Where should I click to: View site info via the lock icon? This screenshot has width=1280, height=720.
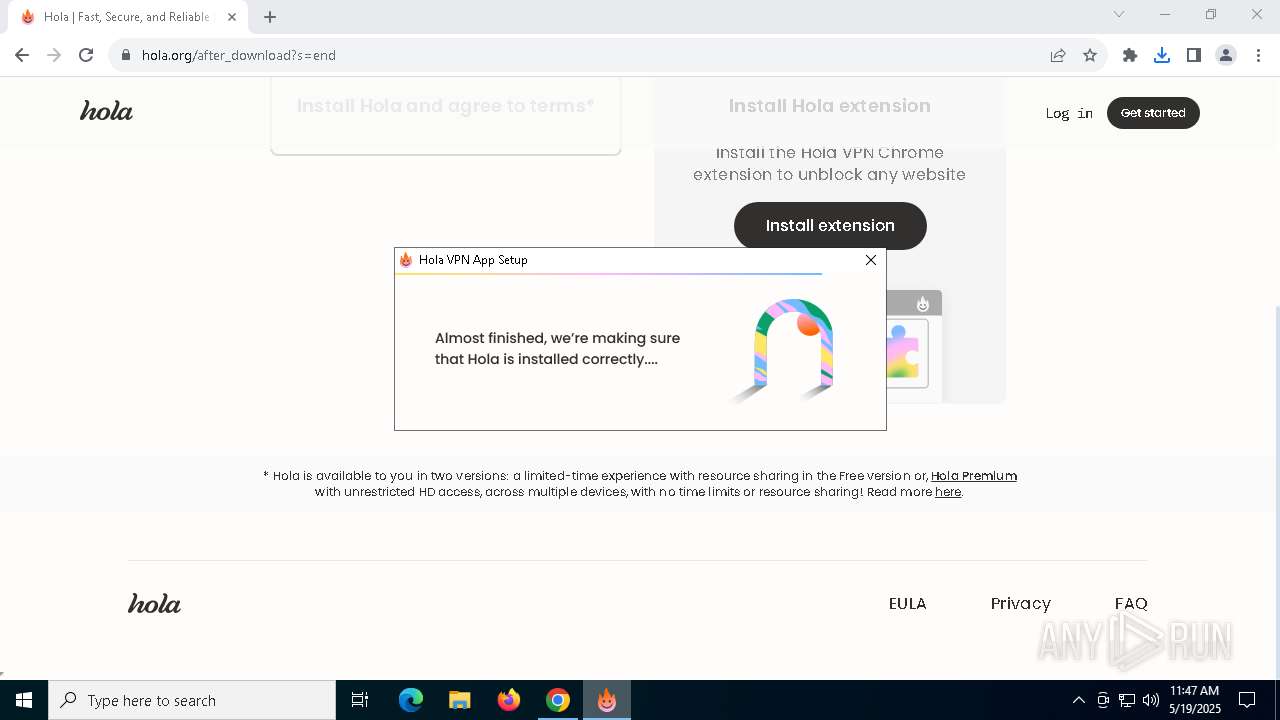[126, 55]
